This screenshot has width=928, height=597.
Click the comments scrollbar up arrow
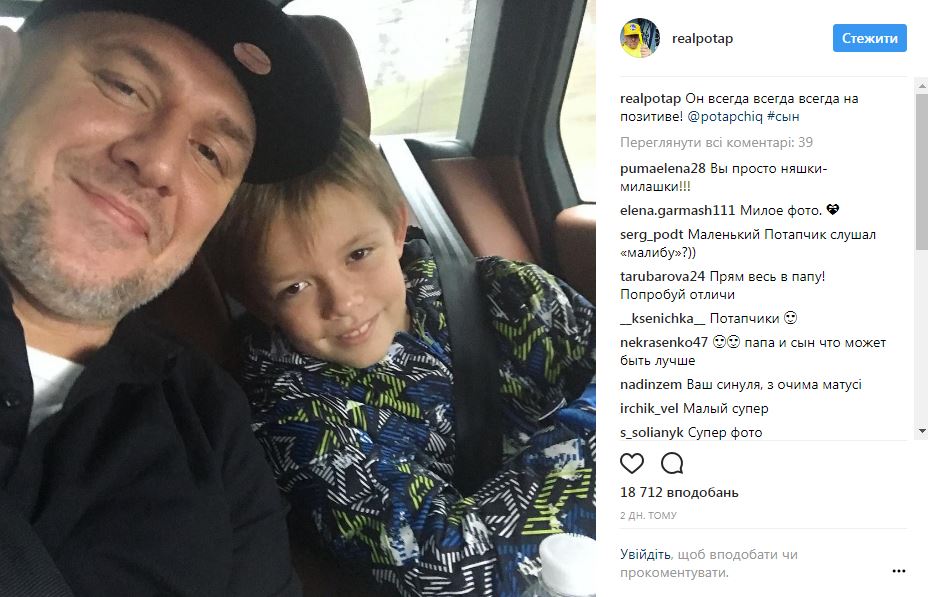[x=922, y=87]
